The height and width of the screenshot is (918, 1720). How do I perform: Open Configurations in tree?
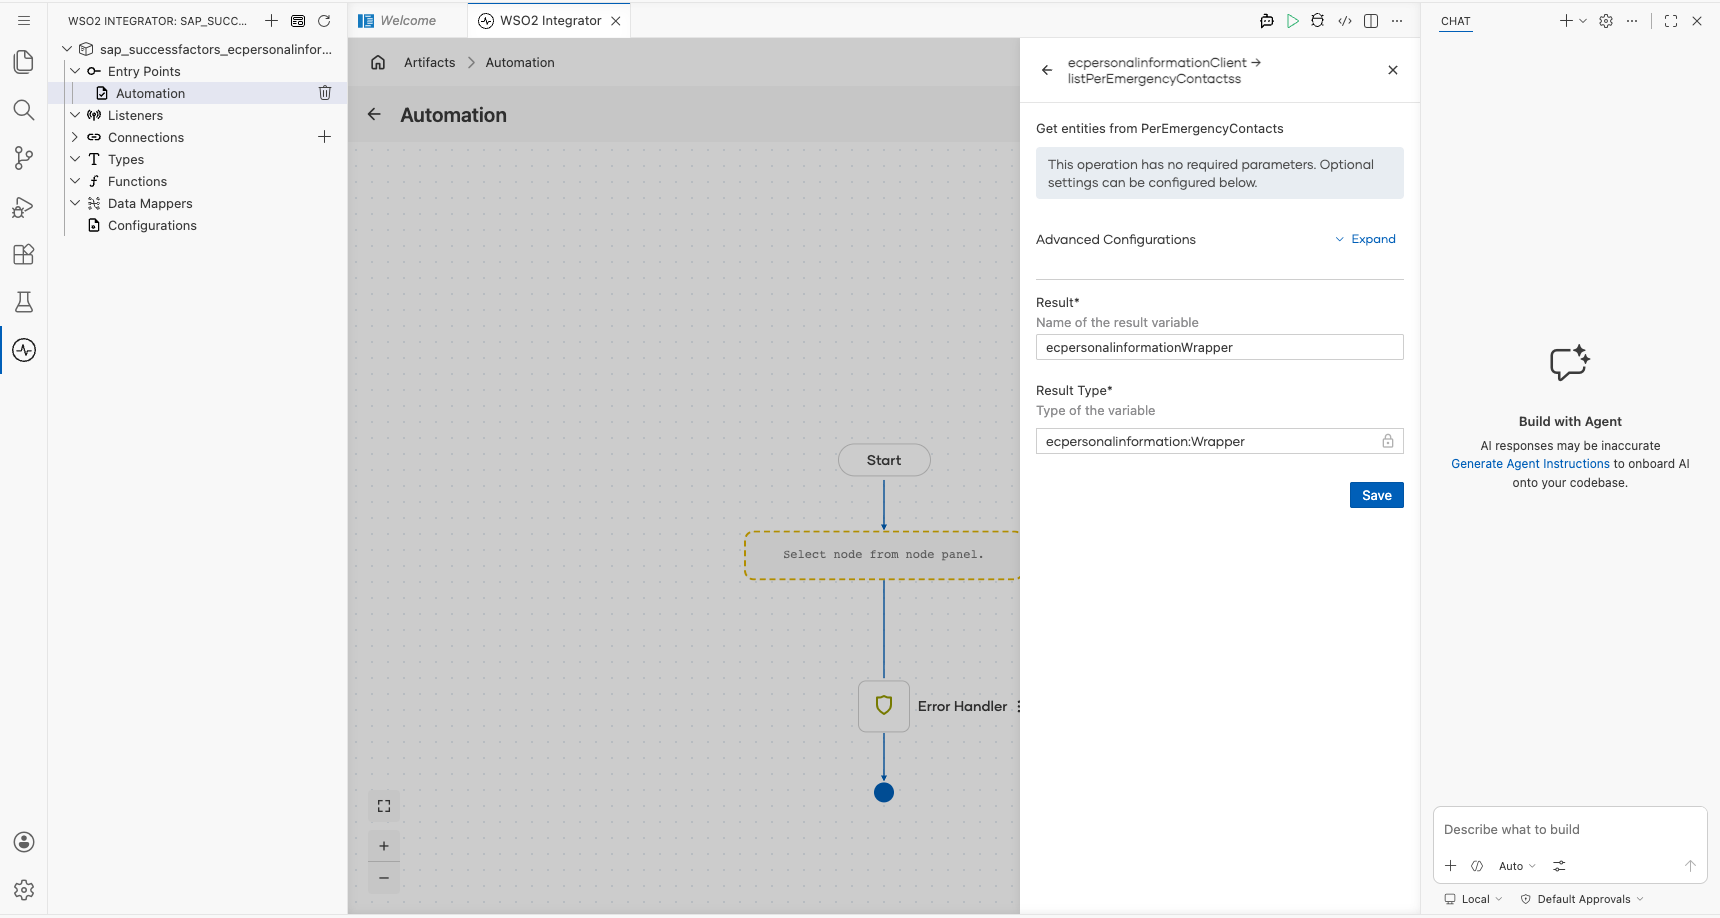click(152, 225)
